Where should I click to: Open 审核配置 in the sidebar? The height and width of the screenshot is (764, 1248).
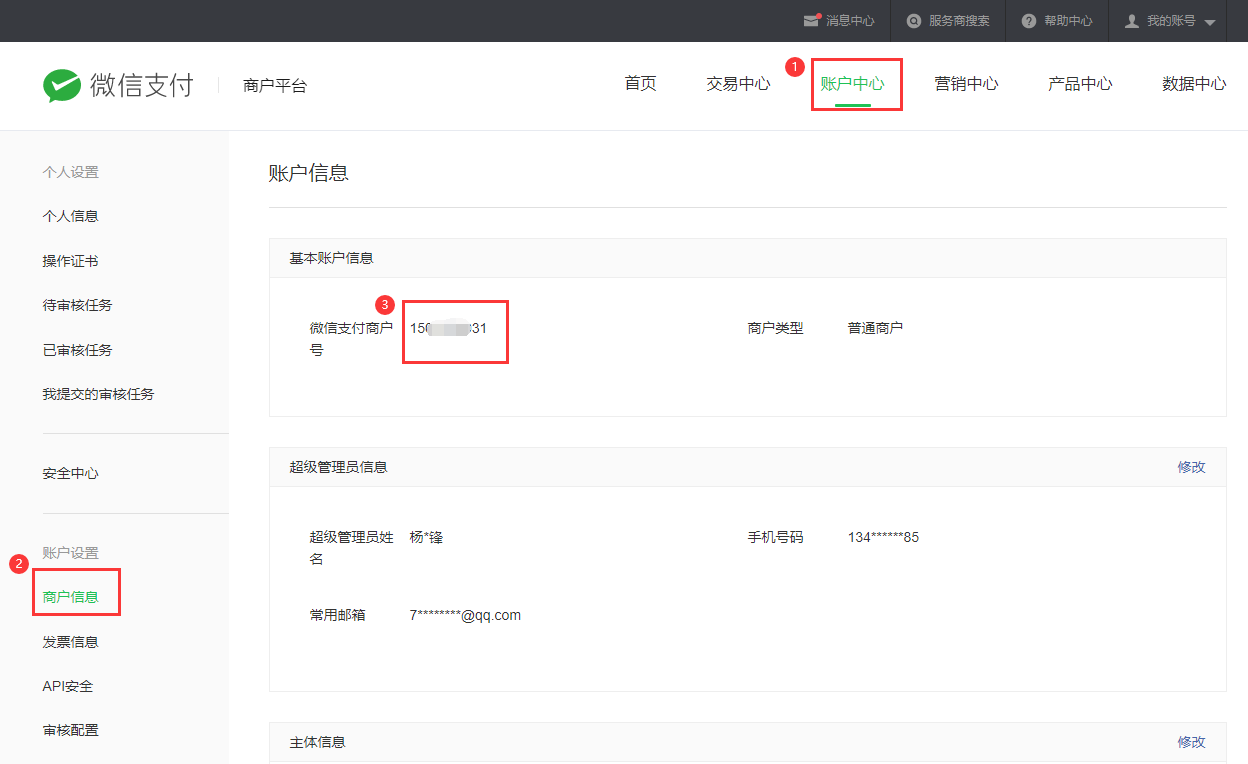(70, 730)
